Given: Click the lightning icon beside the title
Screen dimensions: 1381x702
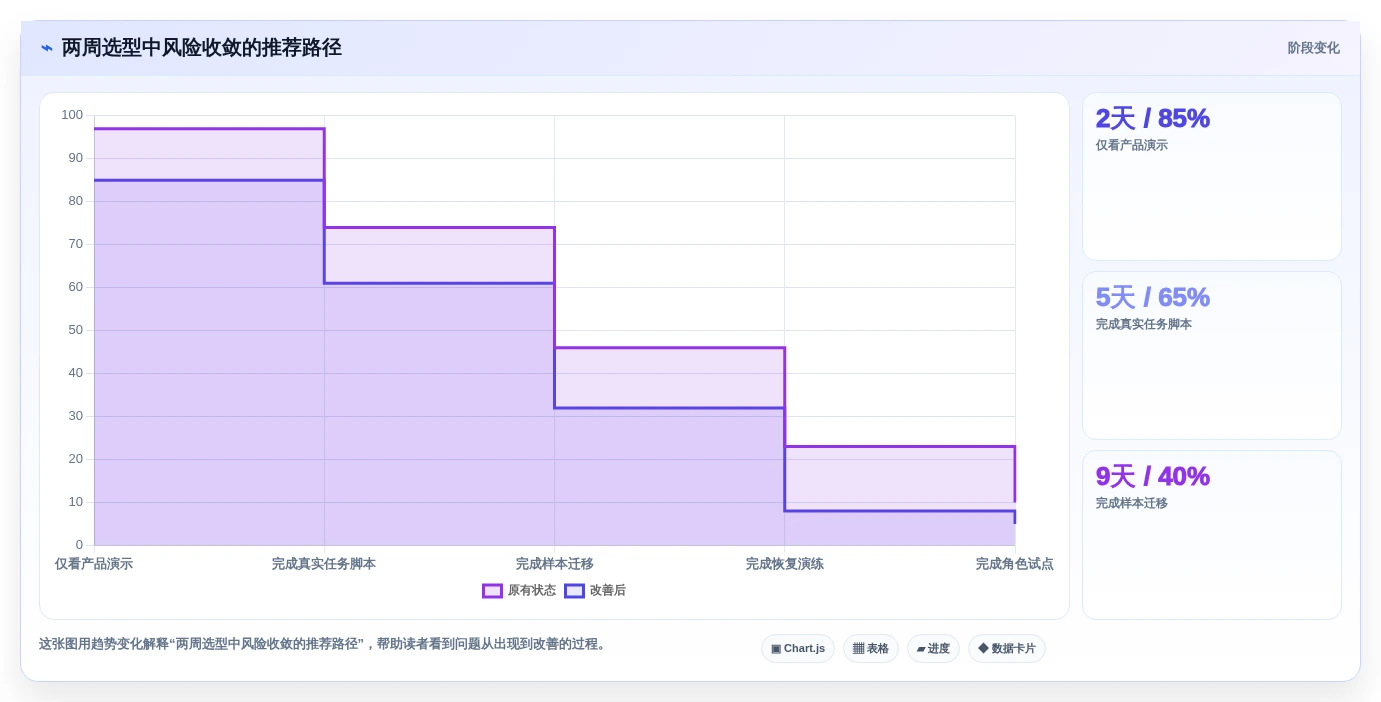Looking at the screenshot, I should pos(47,48).
